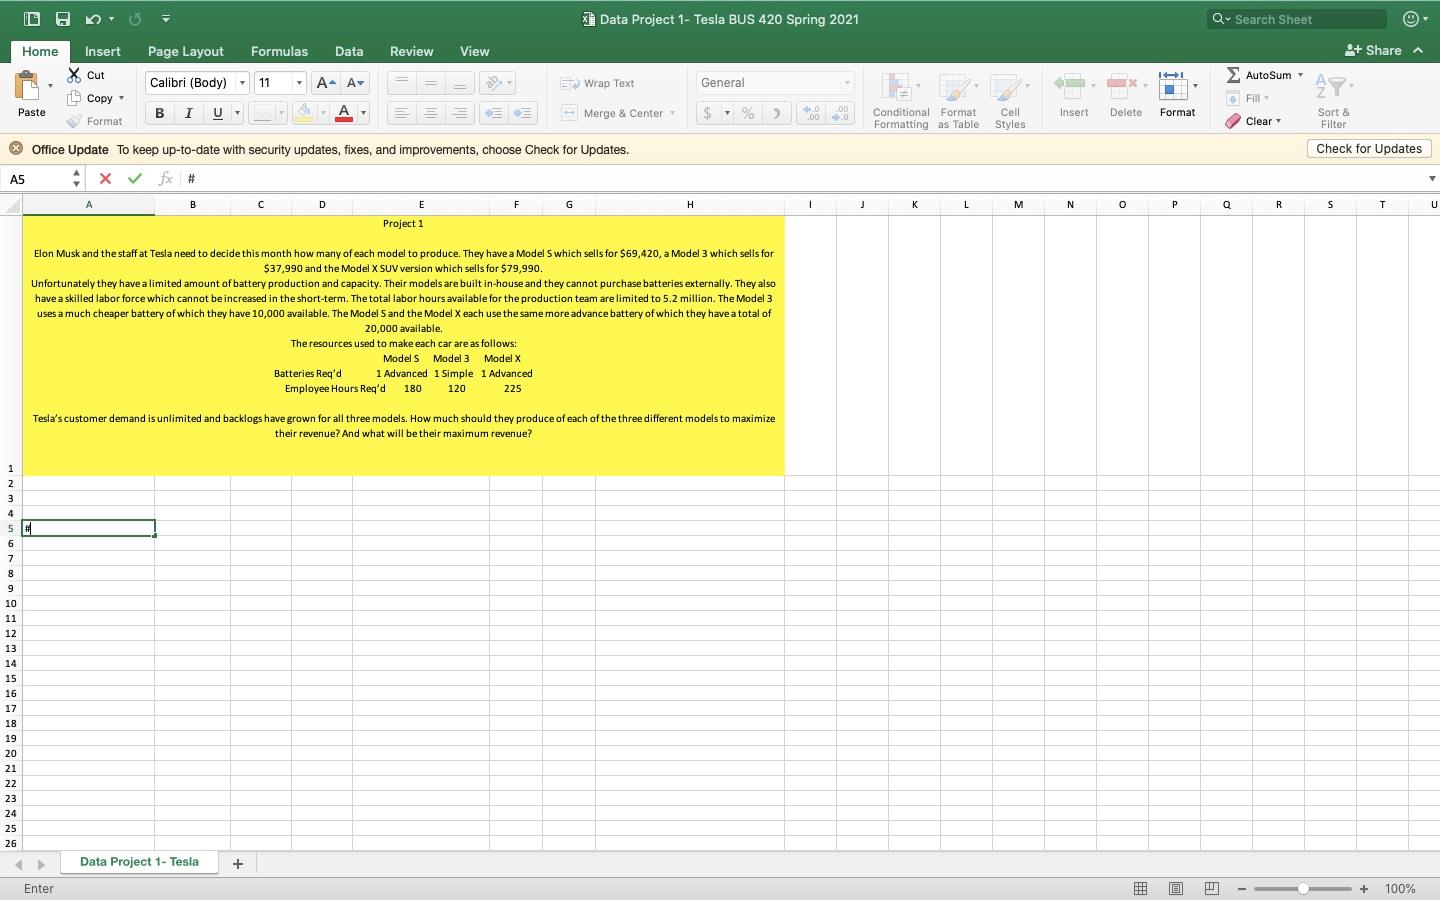The width and height of the screenshot is (1440, 900).
Task: Apply Cell Styles
Action: pyautogui.click(x=1009, y=95)
